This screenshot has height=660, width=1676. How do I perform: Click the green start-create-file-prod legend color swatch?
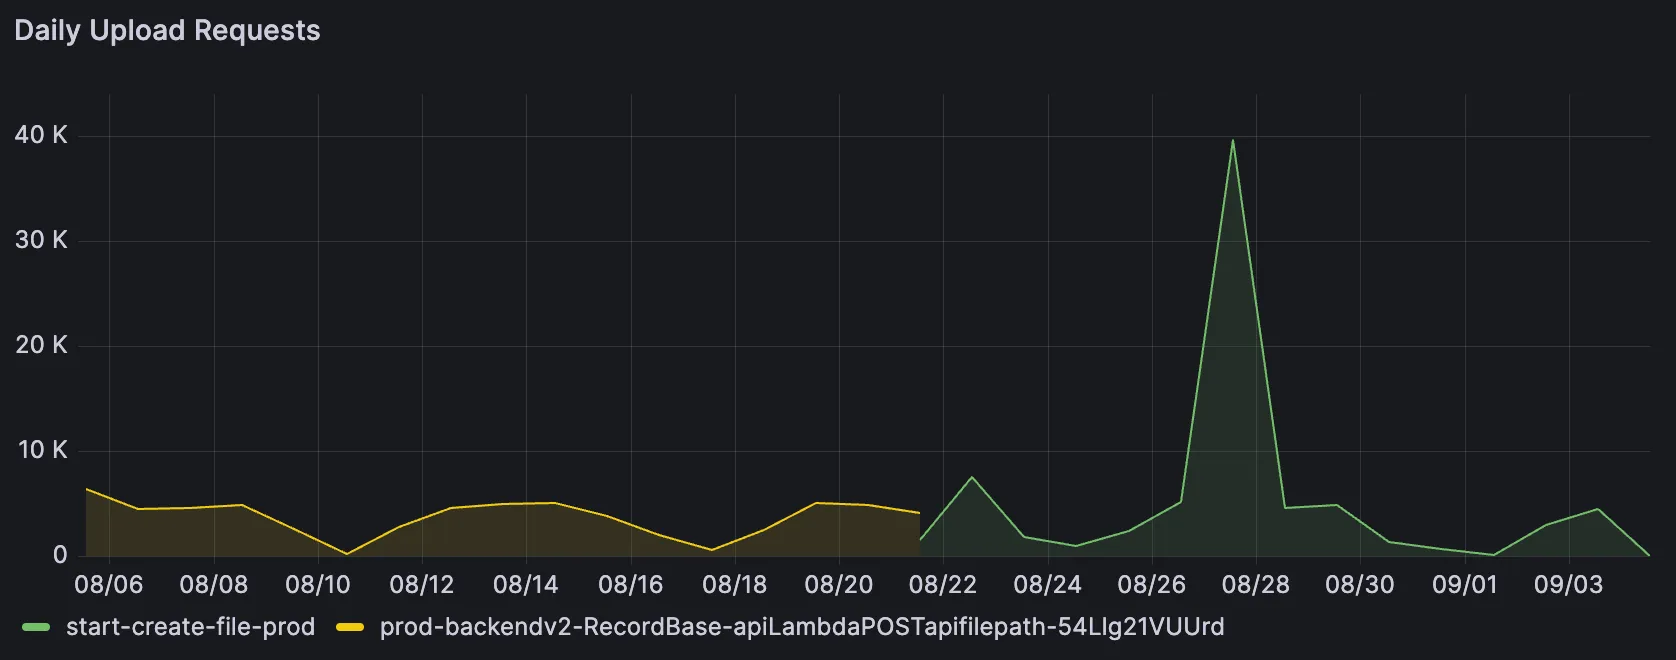(x=36, y=627)
